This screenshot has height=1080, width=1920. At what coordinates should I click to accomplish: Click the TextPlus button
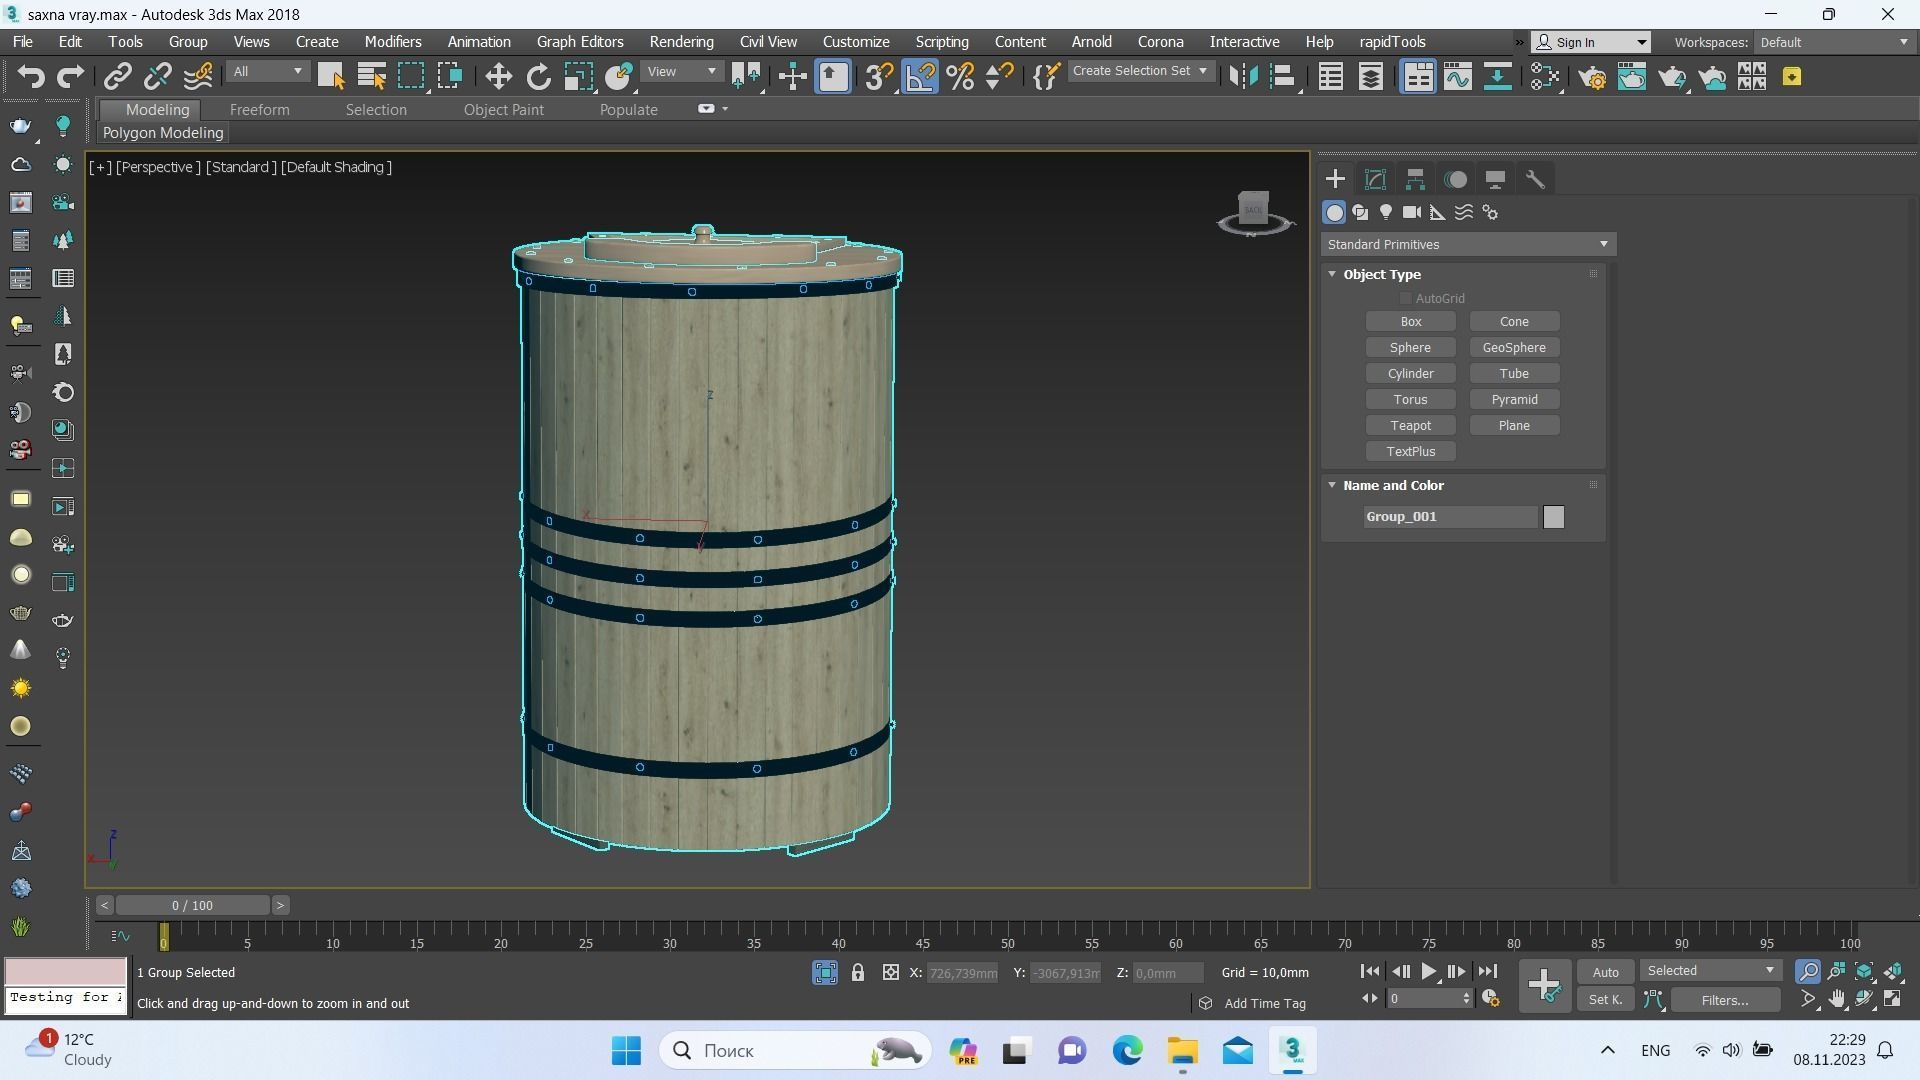(x=1411, y=452)
